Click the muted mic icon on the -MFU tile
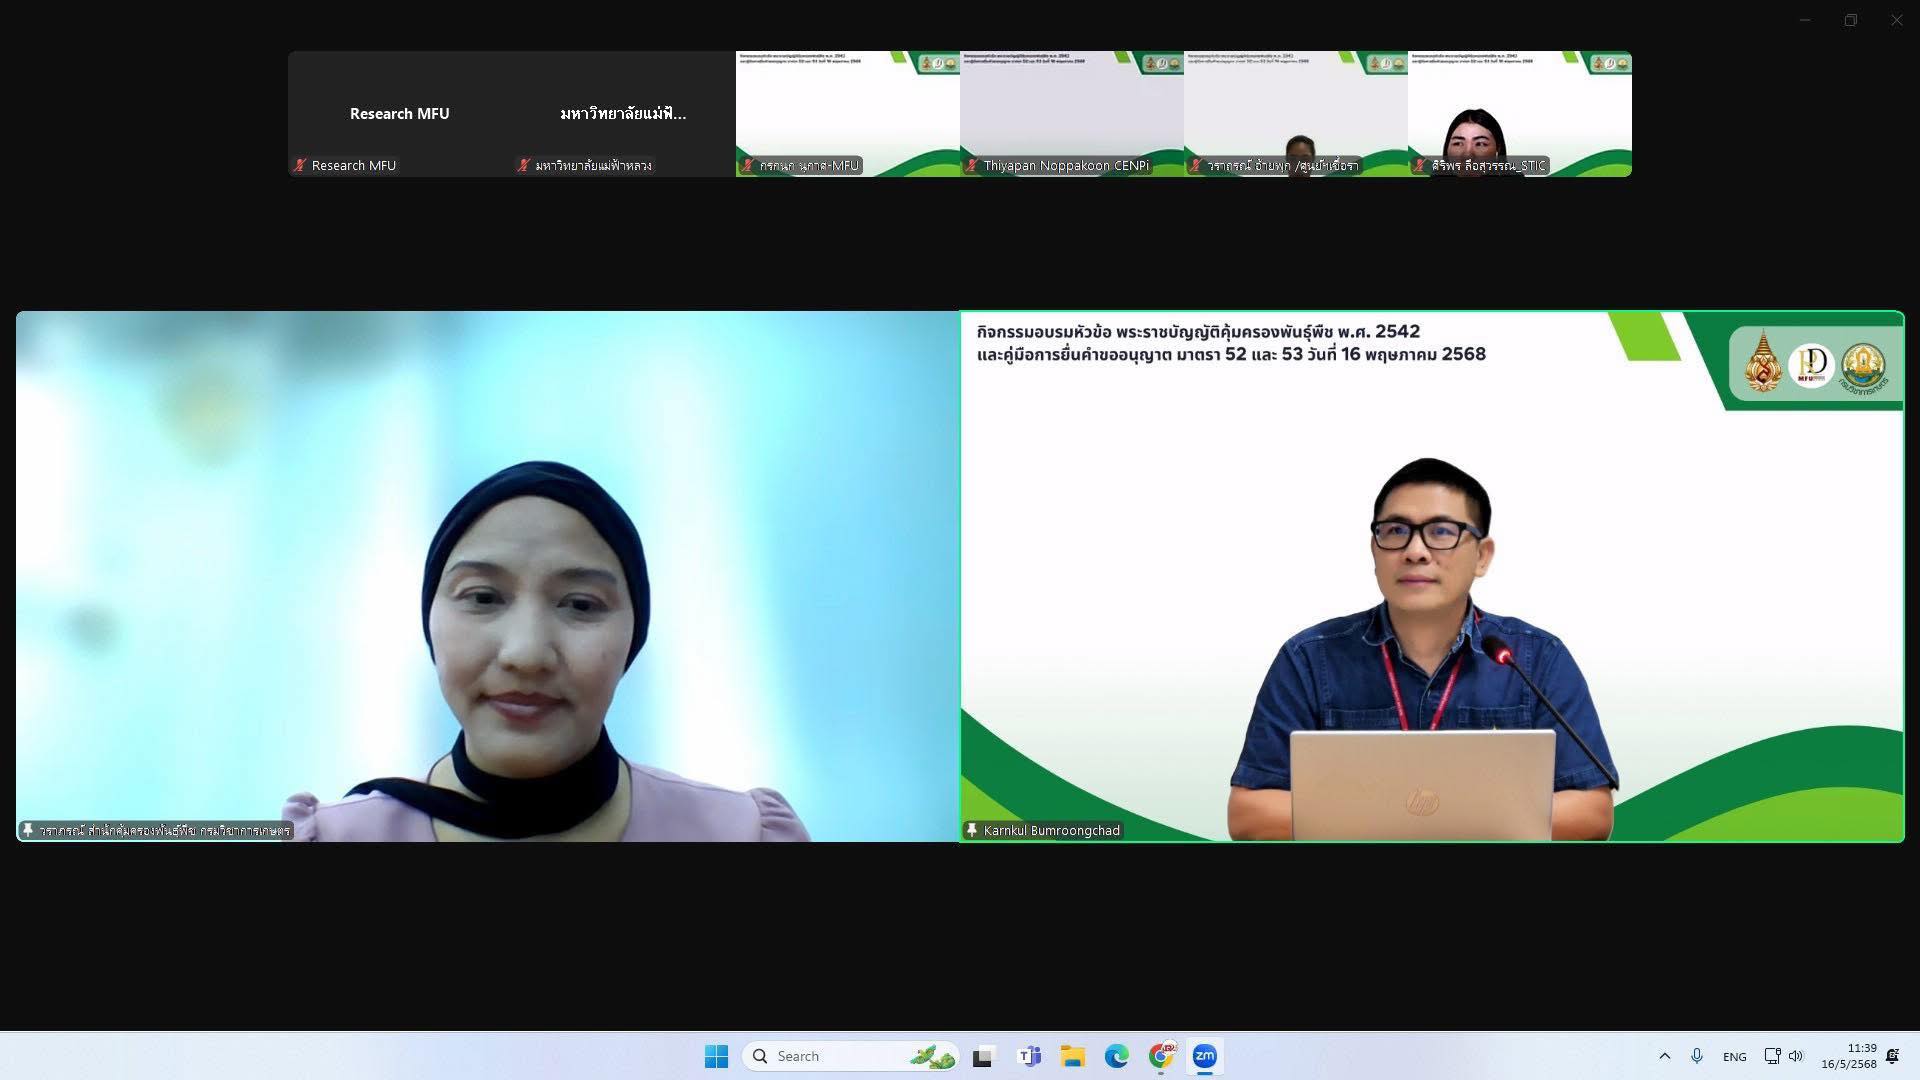This screenshot has width=1920, height=1080. pyautogui.click(x=747, y=165)
